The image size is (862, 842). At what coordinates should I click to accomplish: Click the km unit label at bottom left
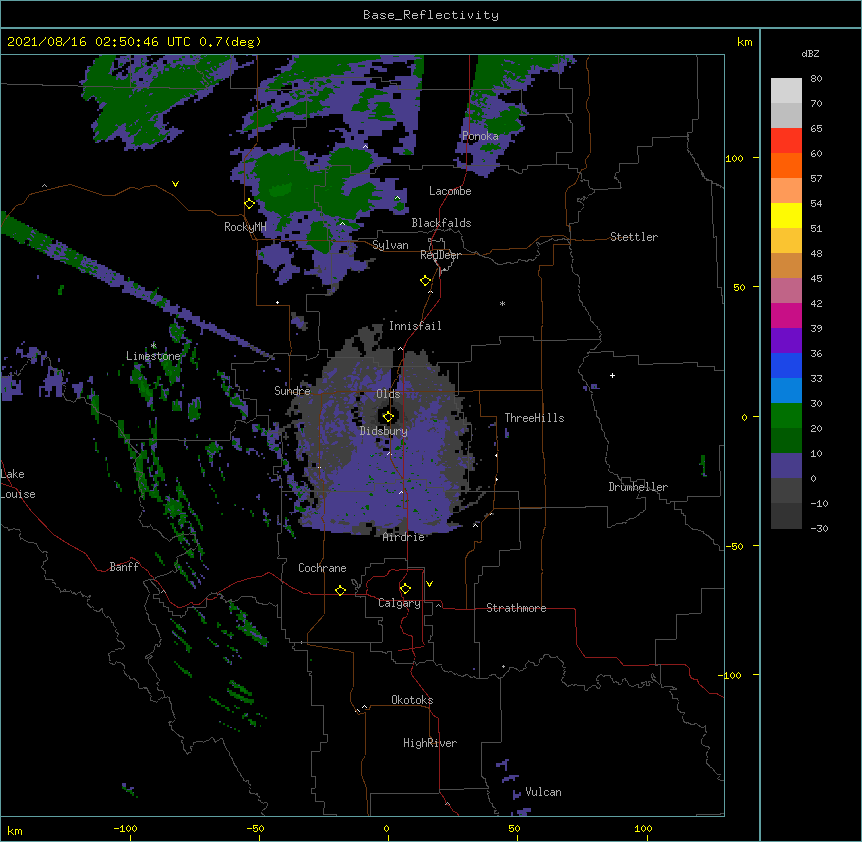coord(15,831)
